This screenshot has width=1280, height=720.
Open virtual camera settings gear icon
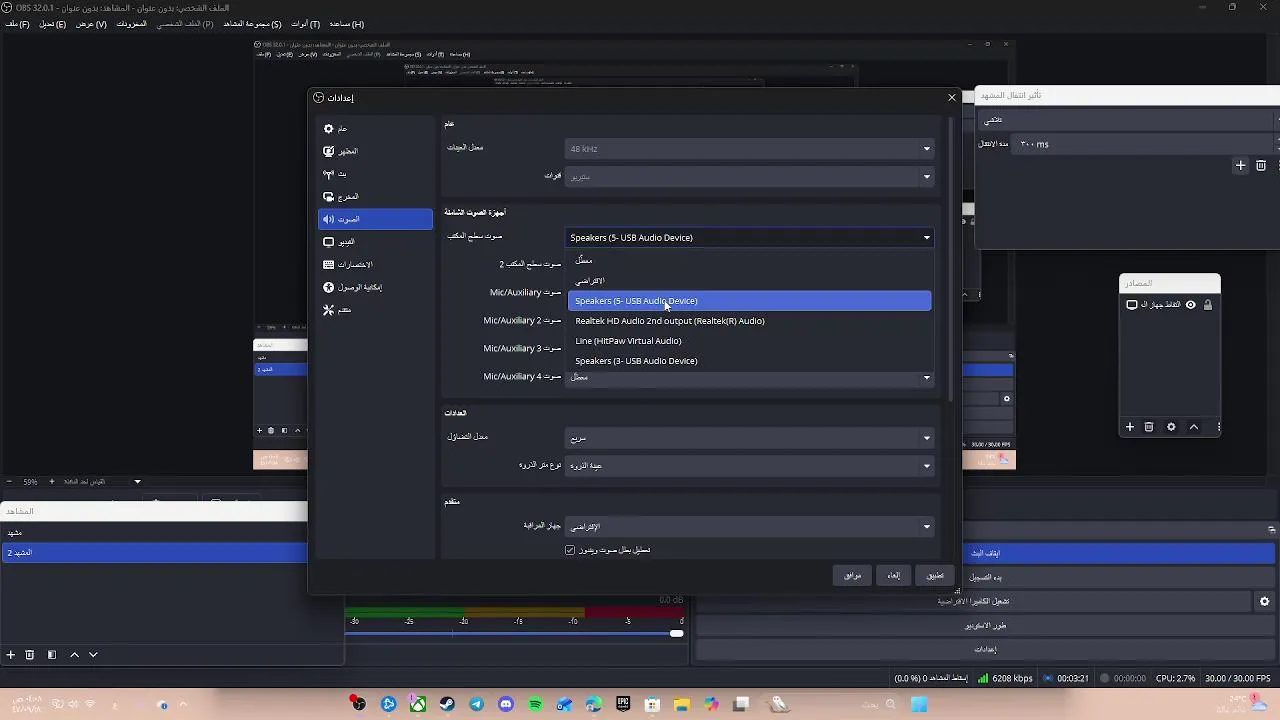point(1264,601)
